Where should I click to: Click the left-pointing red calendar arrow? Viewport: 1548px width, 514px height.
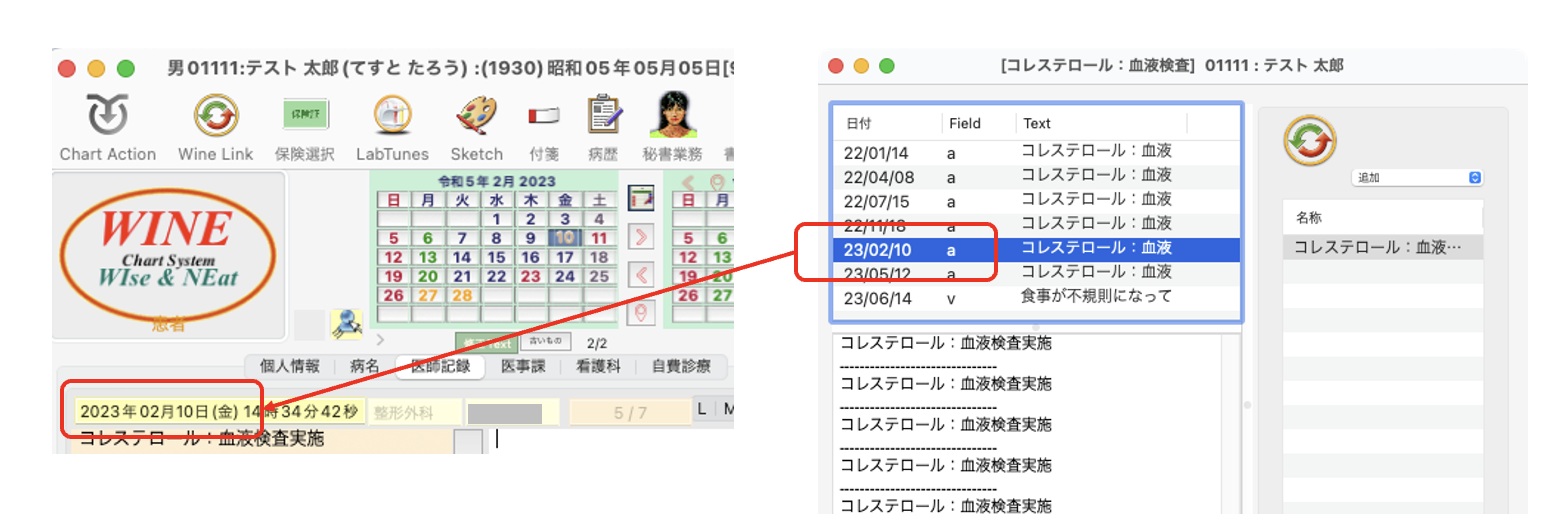coord(640,275)
